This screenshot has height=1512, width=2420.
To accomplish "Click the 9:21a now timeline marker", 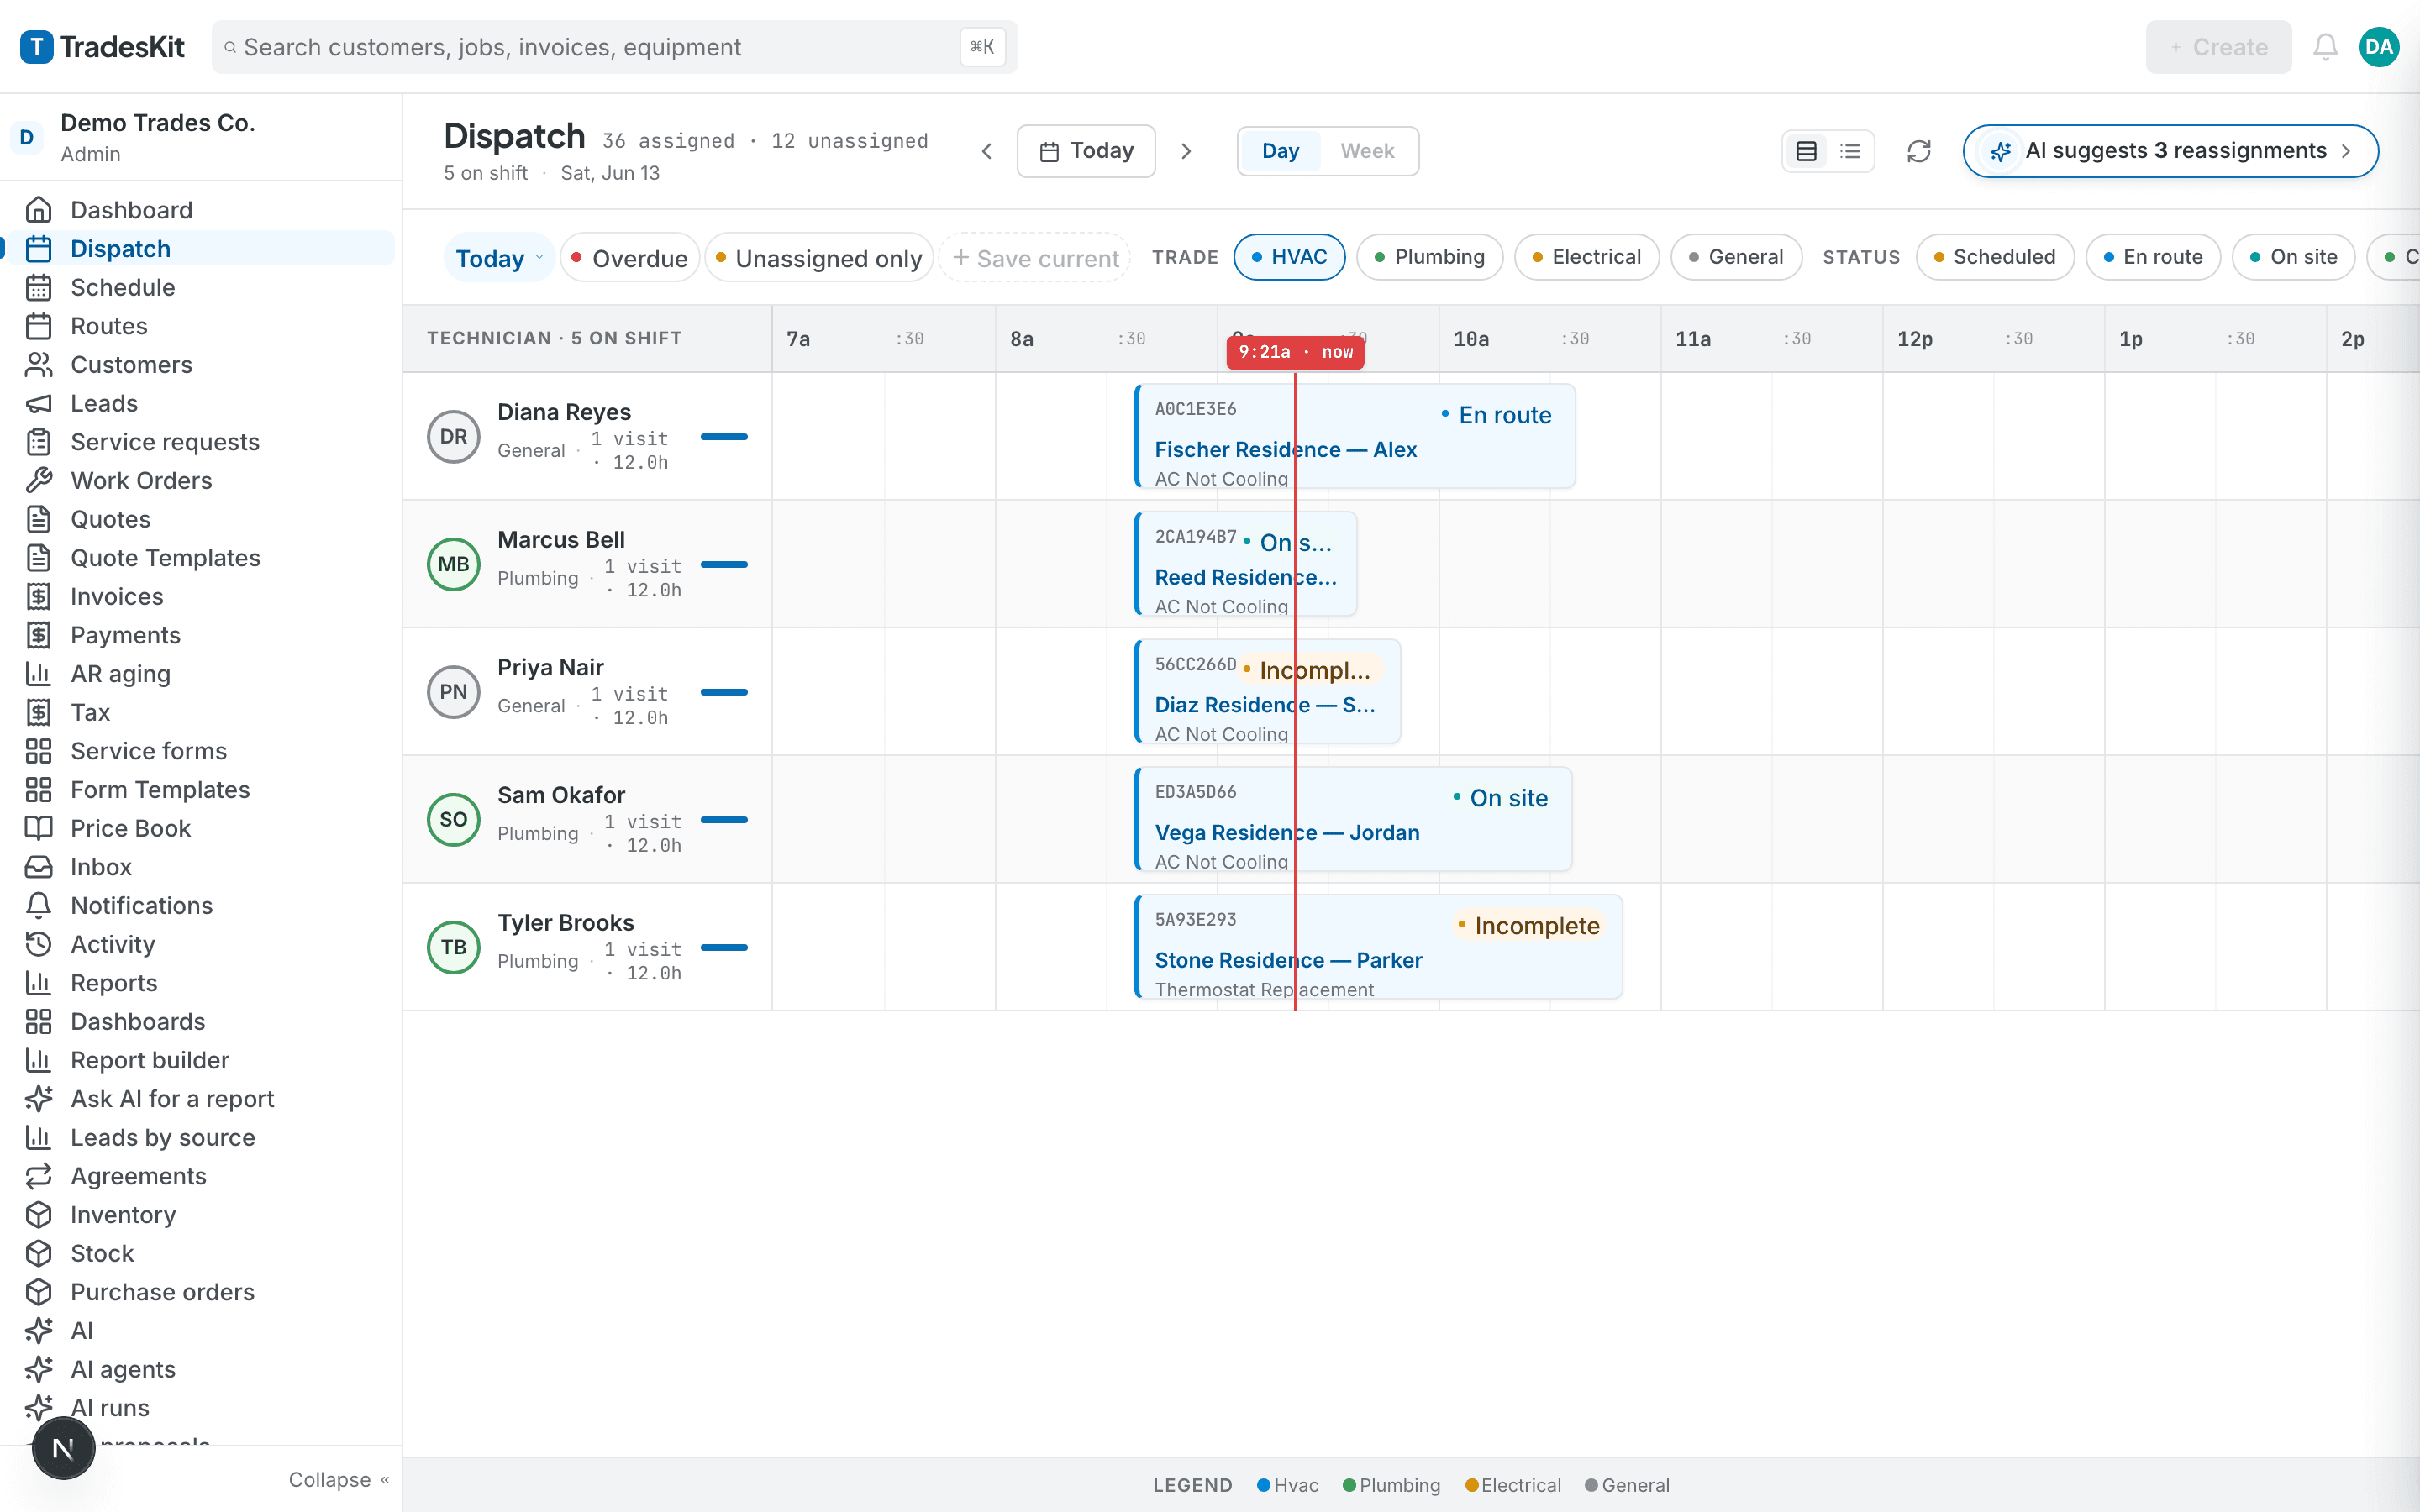I will [x=1295, y=352].
